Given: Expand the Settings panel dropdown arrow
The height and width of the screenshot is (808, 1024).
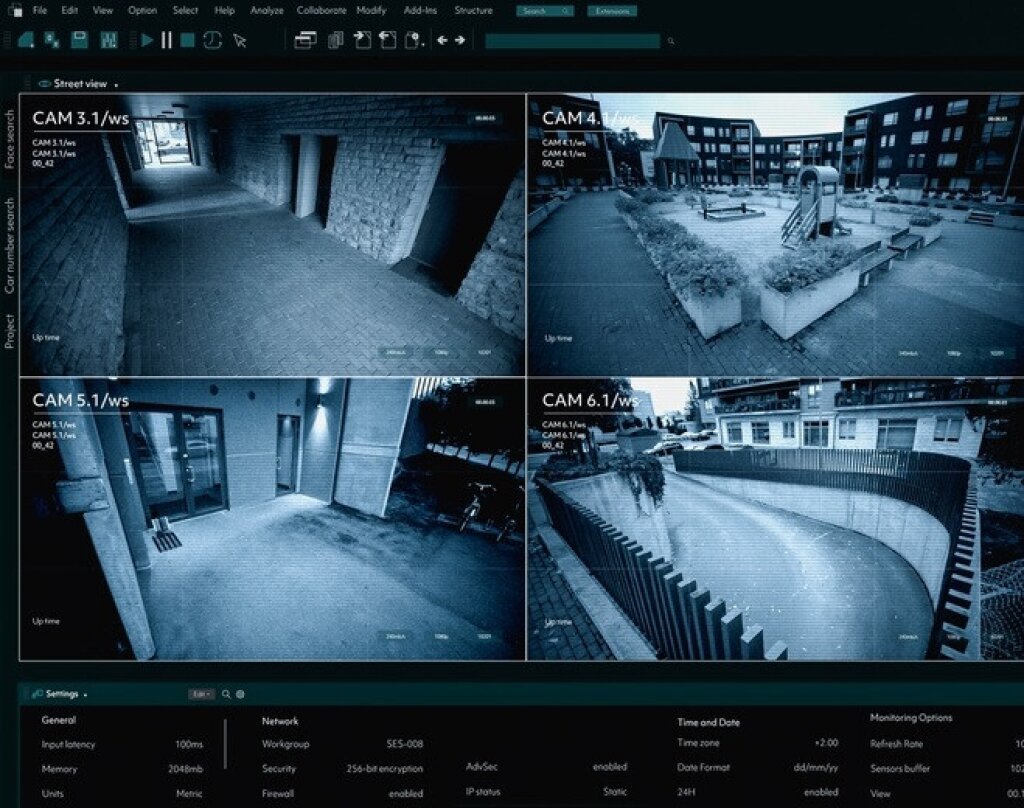Looking at the screenshot, I should 86,695.
